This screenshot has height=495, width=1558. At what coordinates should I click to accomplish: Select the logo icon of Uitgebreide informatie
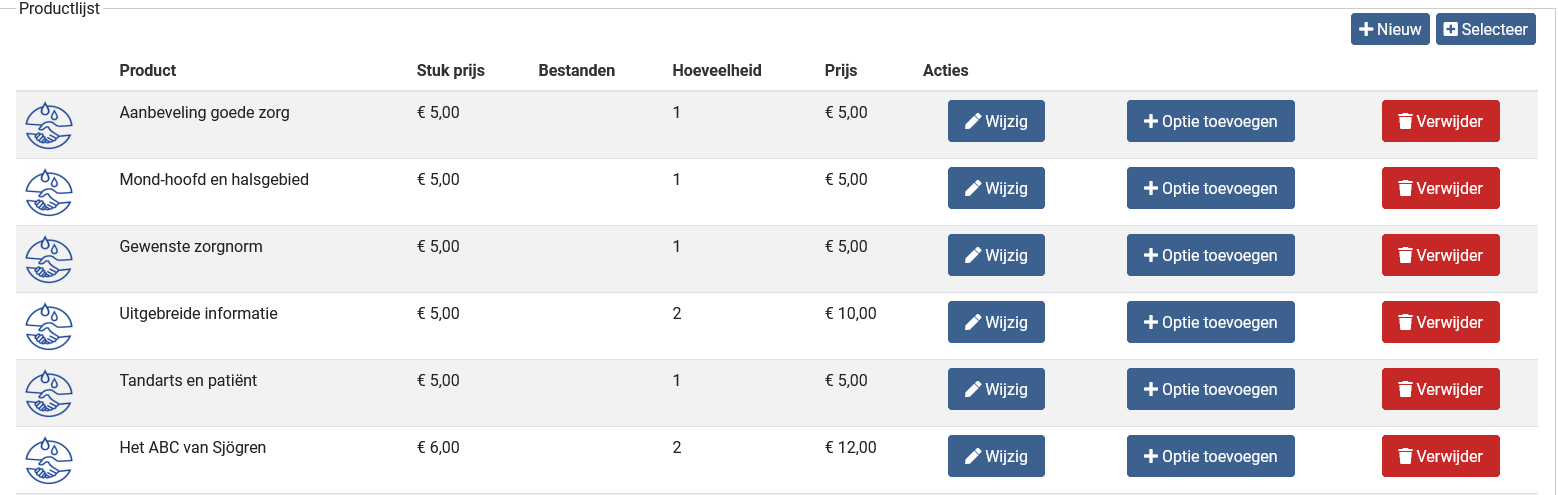49,326
